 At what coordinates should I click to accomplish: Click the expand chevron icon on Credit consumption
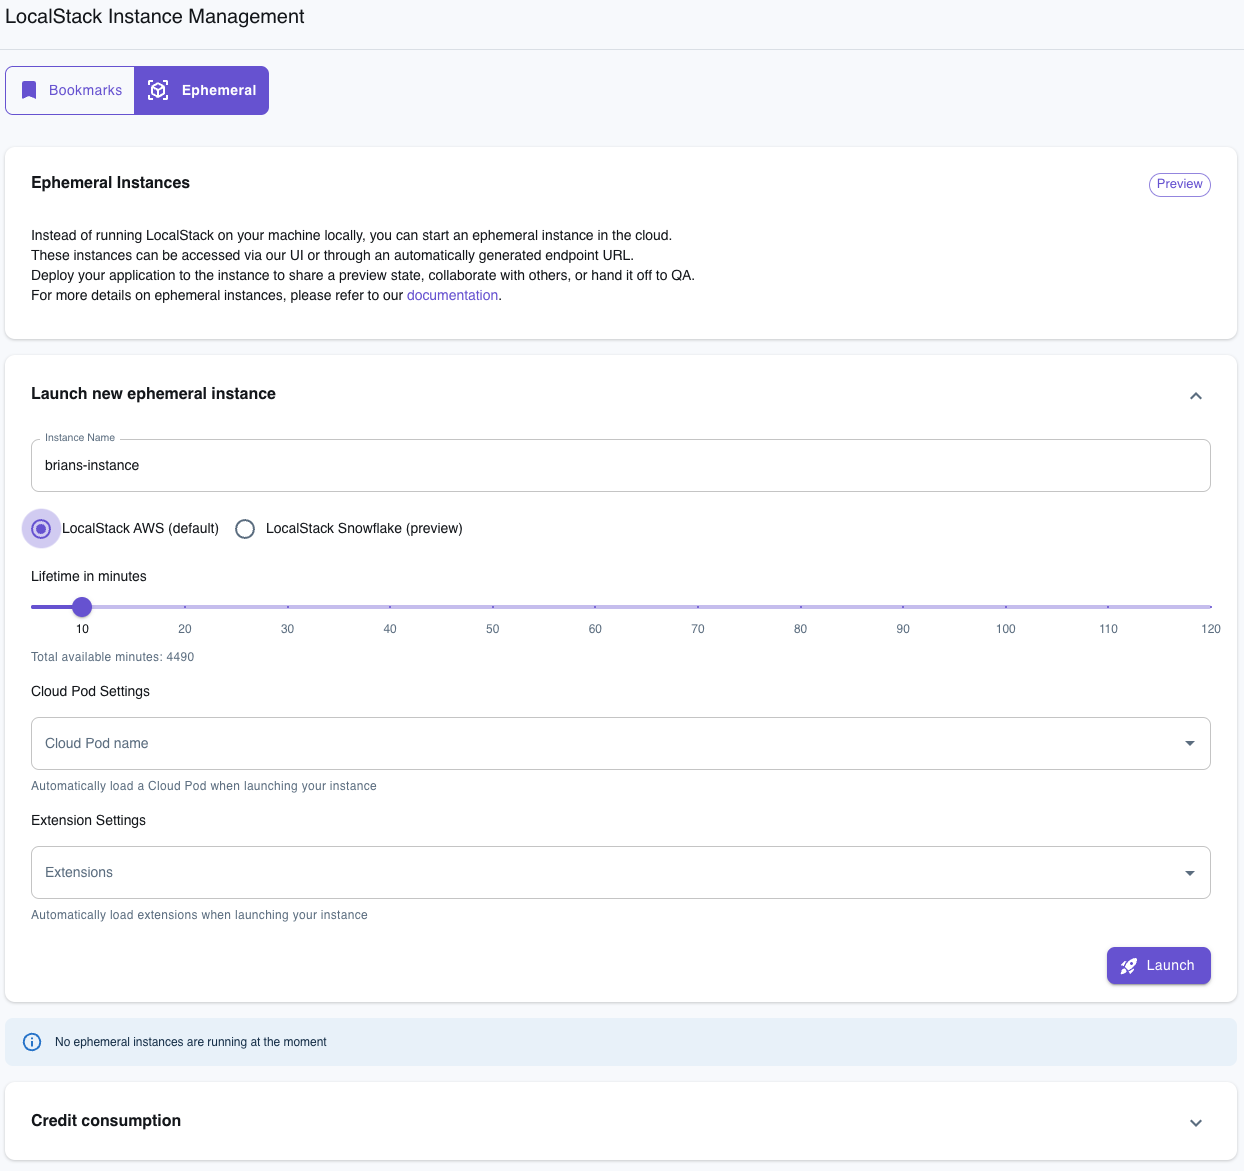[1195, 1122]
